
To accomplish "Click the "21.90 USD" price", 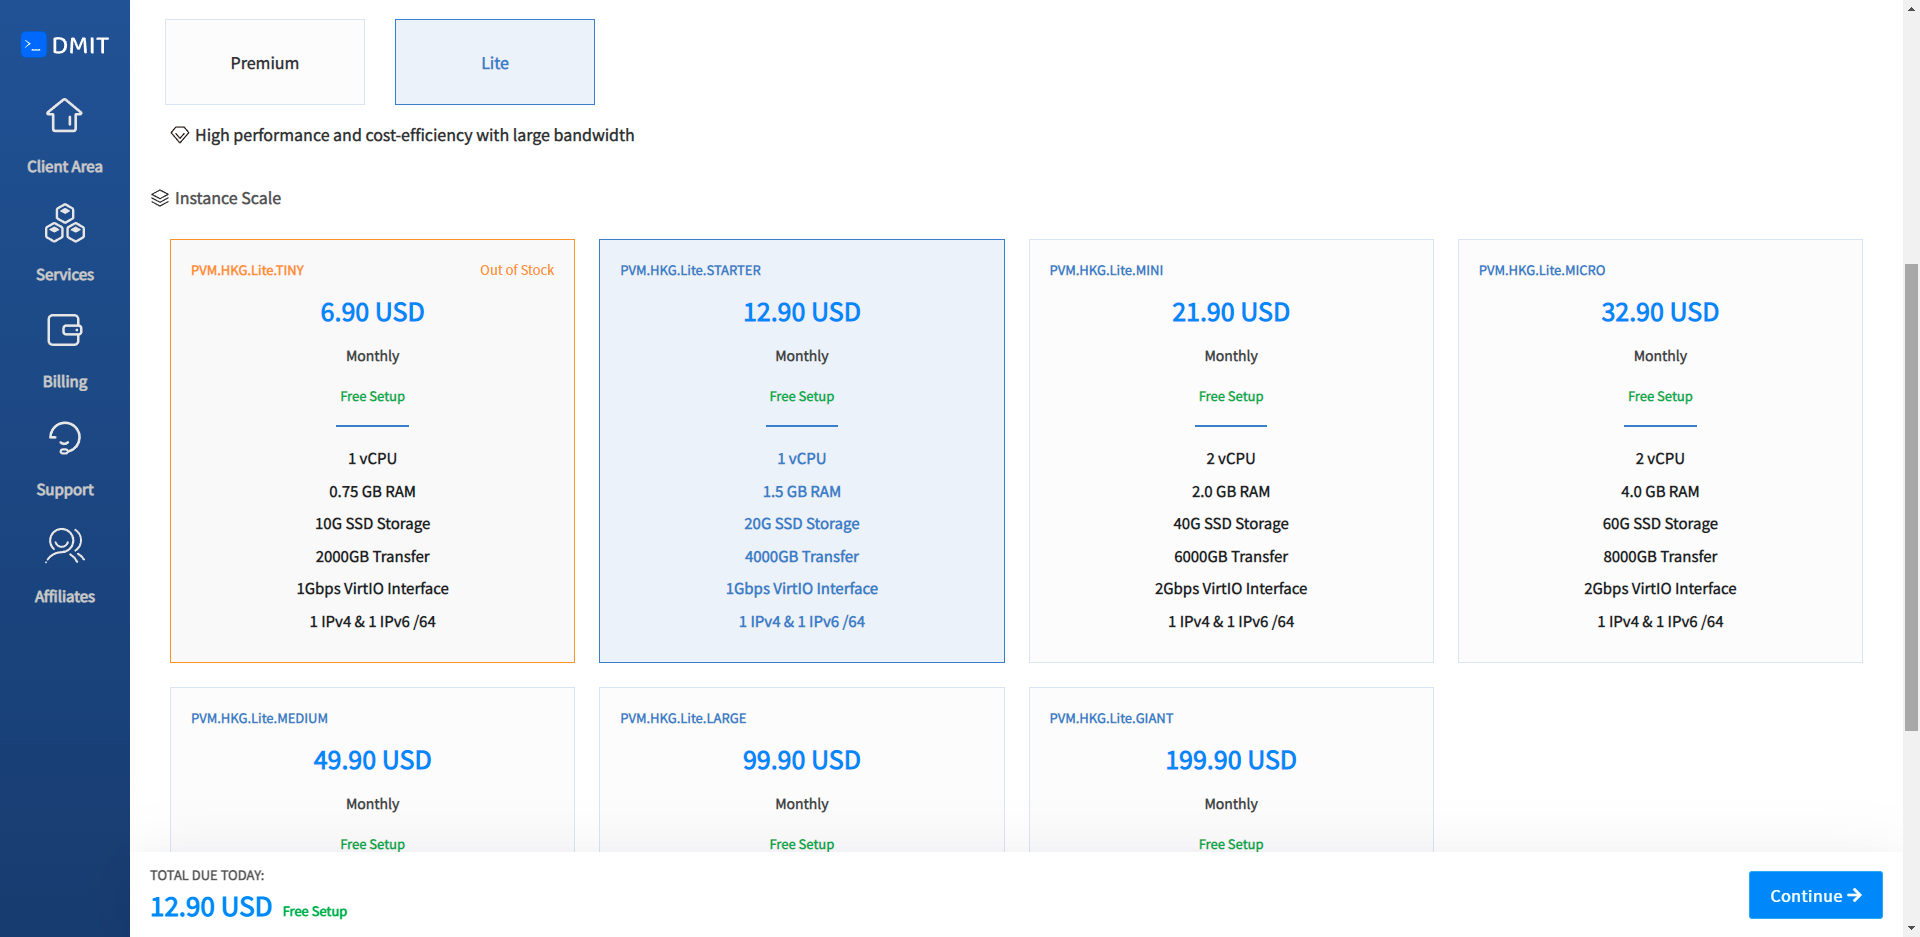I will coord(1231,312).
